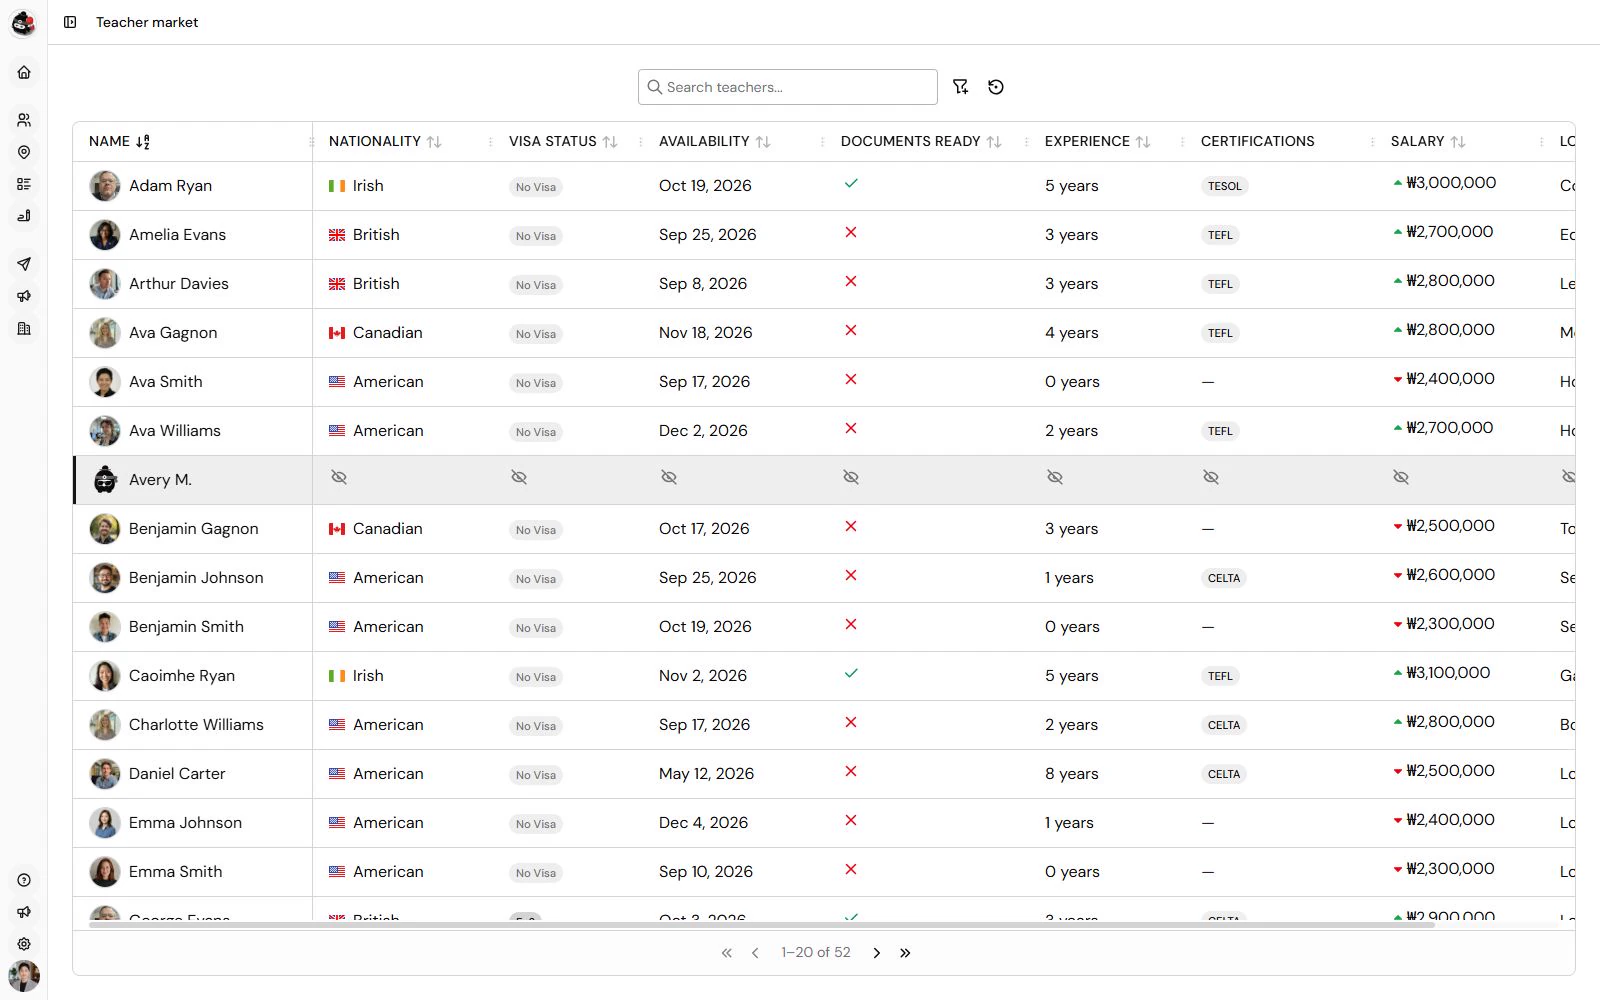Go to the previous page of teachers
This screenshot has height=1000, width=1600.
[x=755, y=953]
